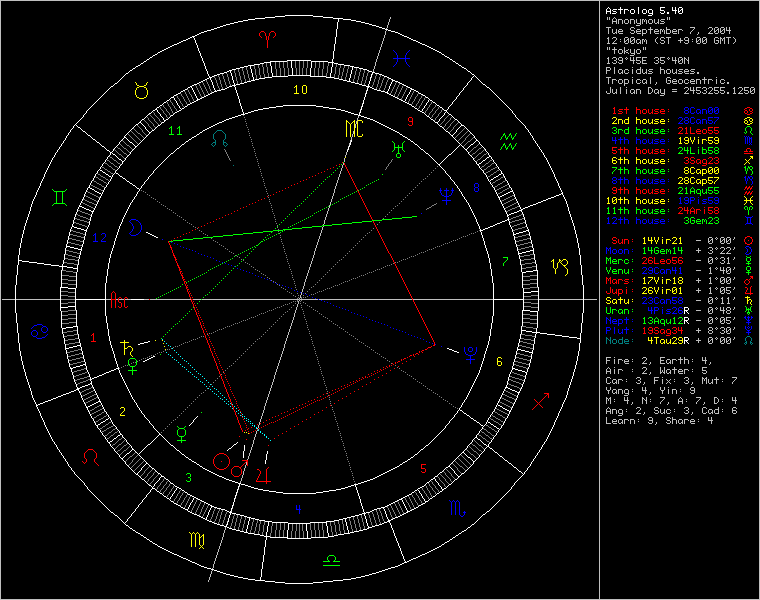
Task: Select the red Sun circle in the chart
Action: (x=221, y=461)
